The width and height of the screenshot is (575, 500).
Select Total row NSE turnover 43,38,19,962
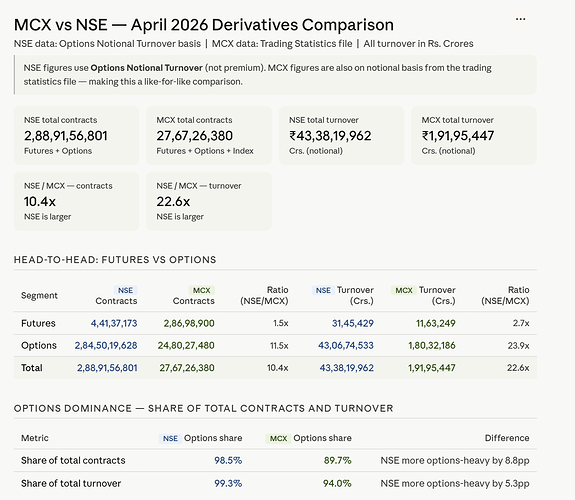347,368
